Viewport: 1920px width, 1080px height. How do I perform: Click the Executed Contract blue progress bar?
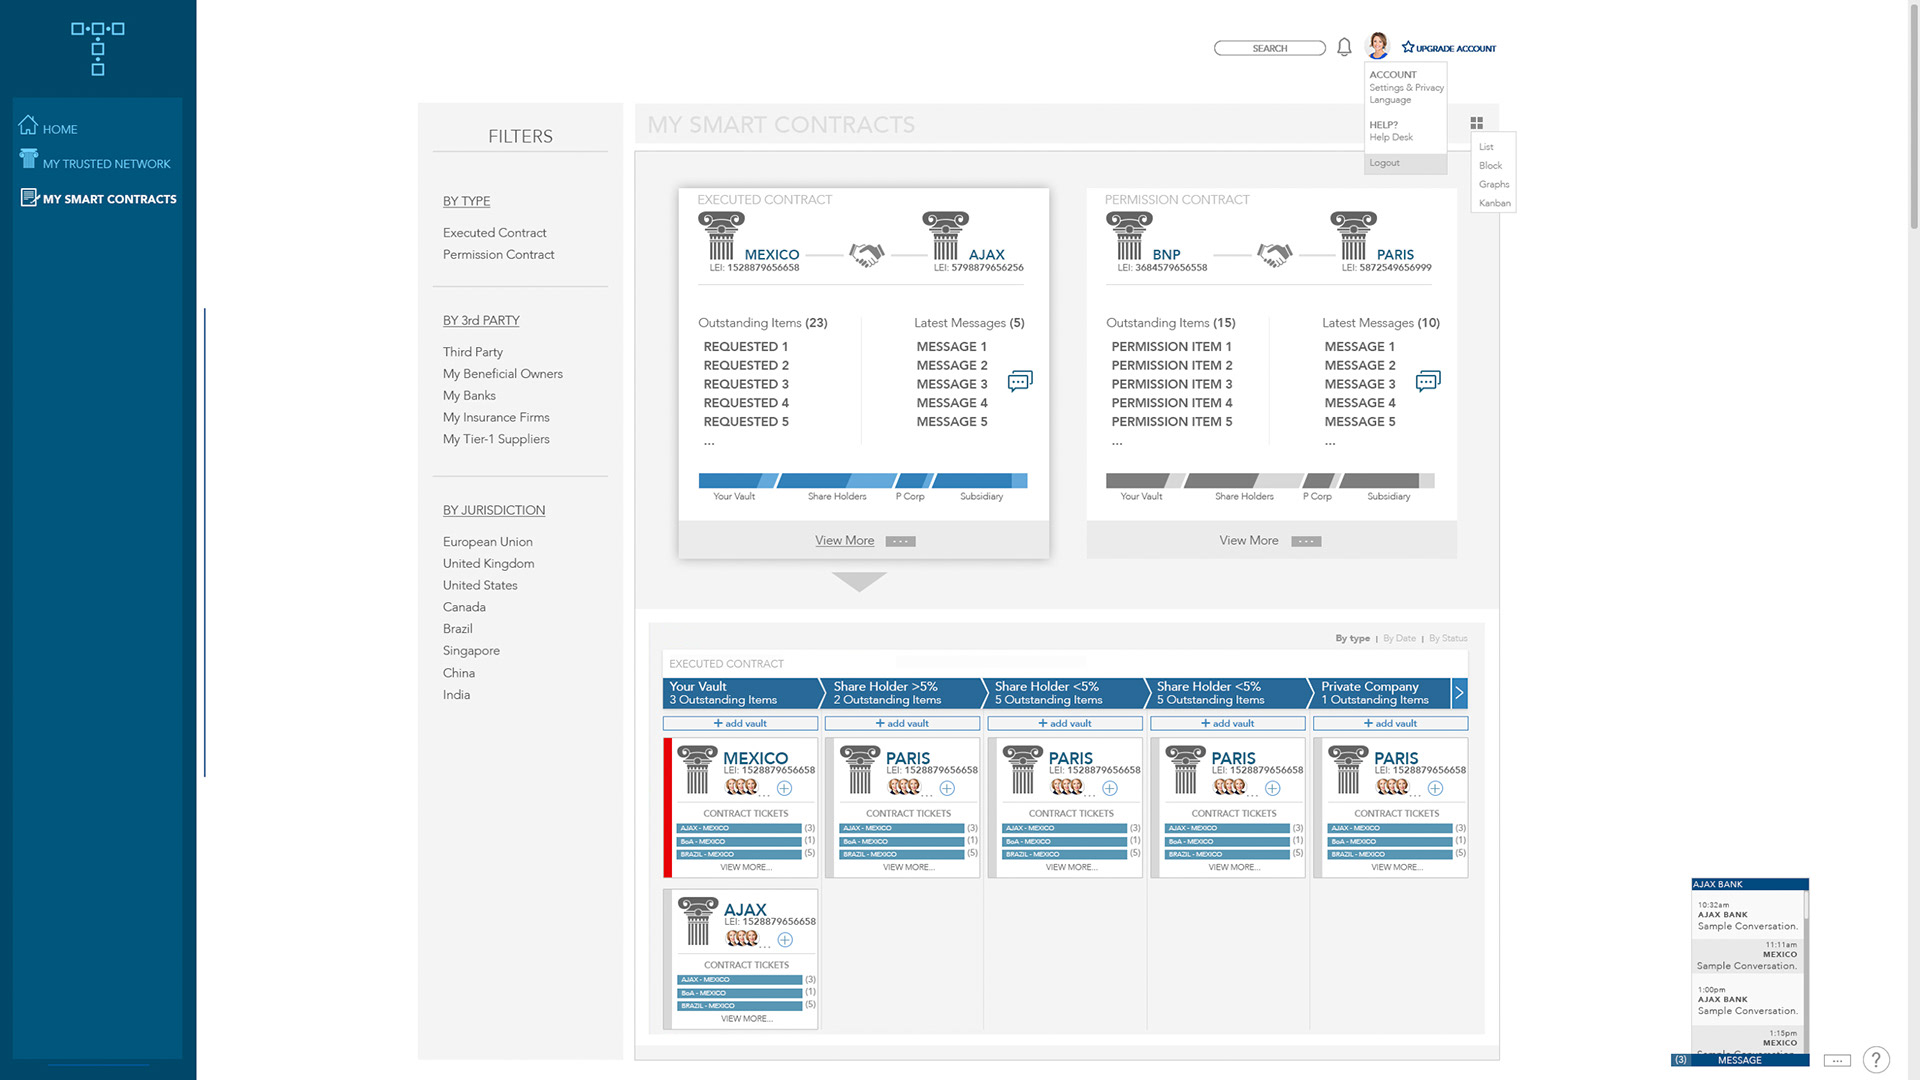pos(862,481)
